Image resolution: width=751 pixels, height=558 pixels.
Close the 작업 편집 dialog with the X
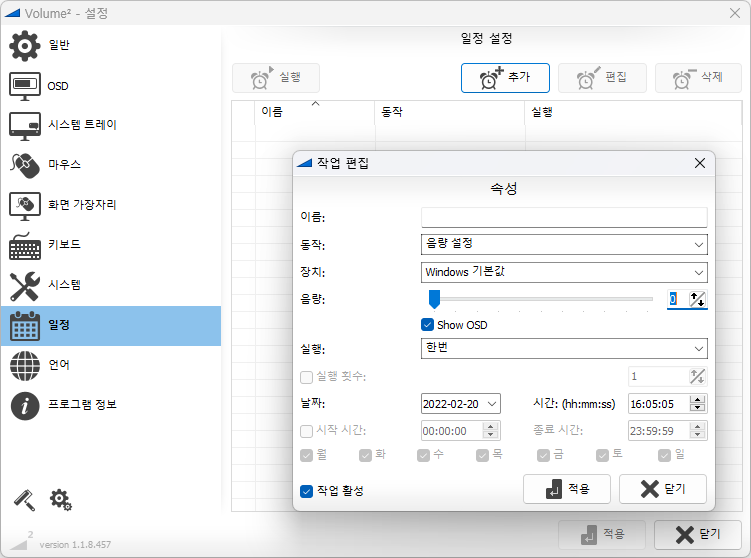(x=700, y=163)
